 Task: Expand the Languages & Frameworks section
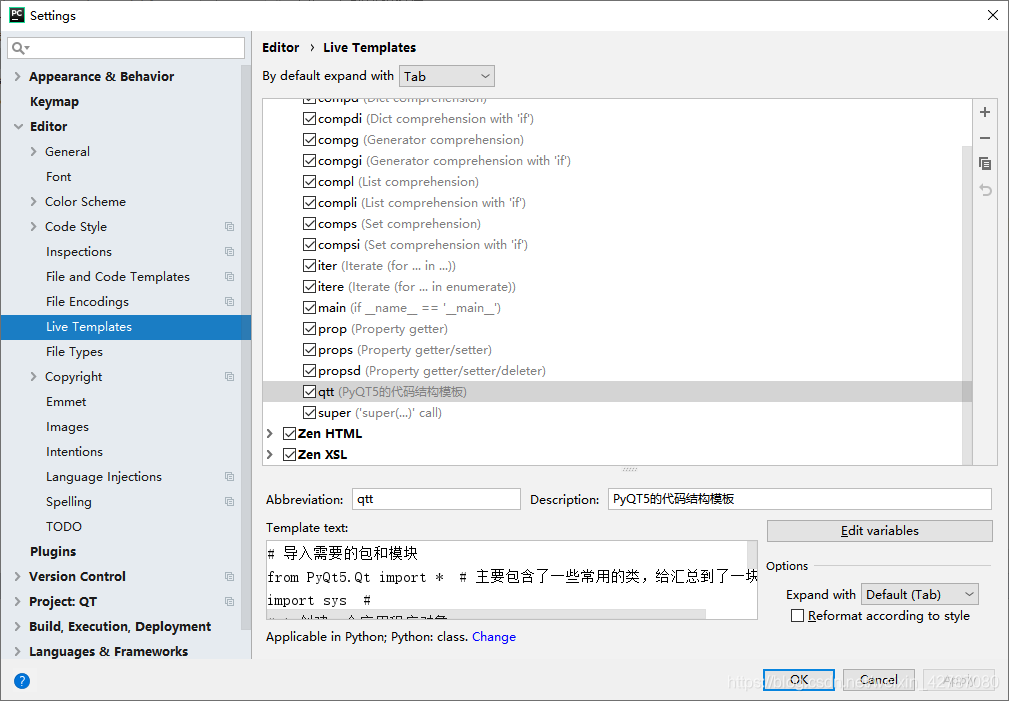(17, 651)
